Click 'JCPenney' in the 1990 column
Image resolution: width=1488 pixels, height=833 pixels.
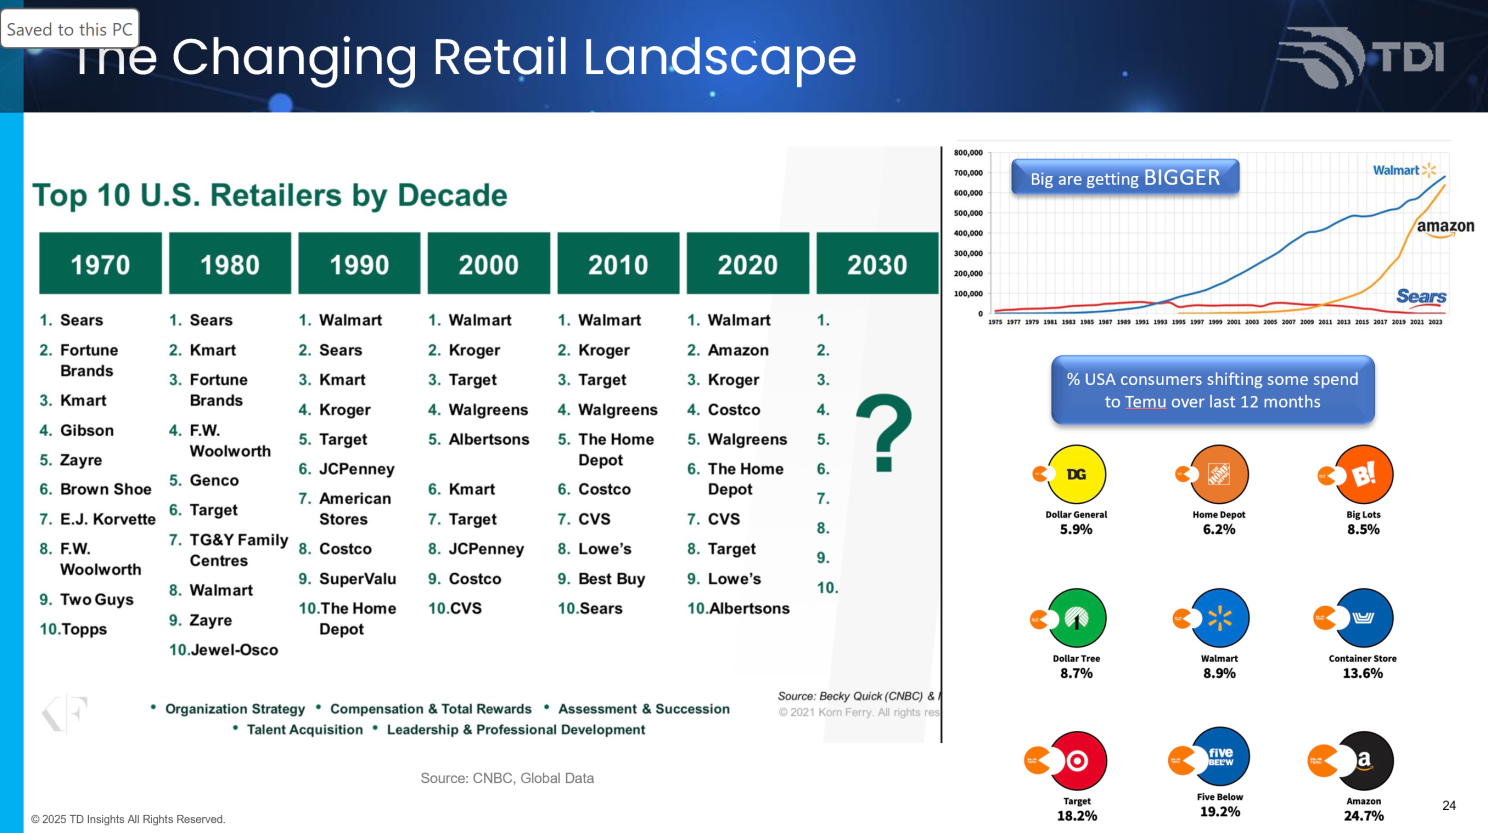click(x=357, y=469)
